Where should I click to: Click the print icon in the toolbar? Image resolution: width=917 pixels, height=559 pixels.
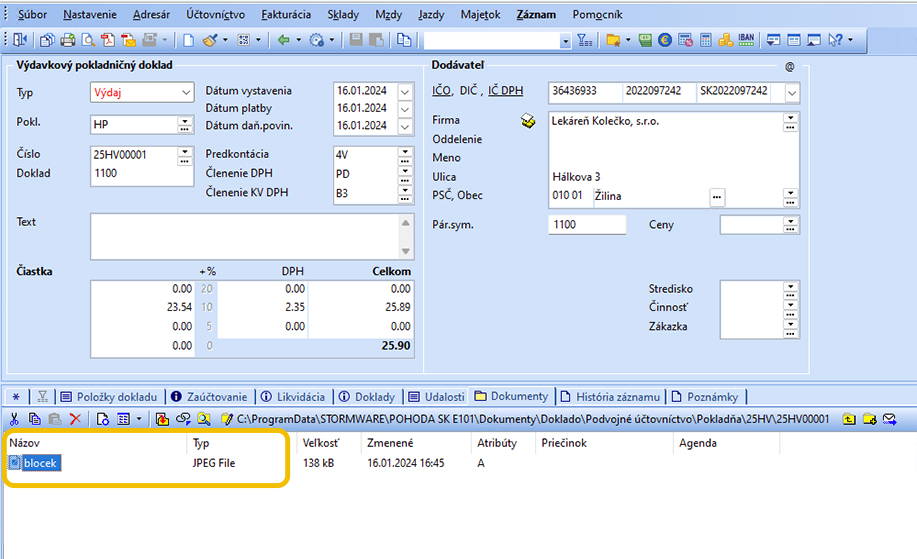pos(68,40)
